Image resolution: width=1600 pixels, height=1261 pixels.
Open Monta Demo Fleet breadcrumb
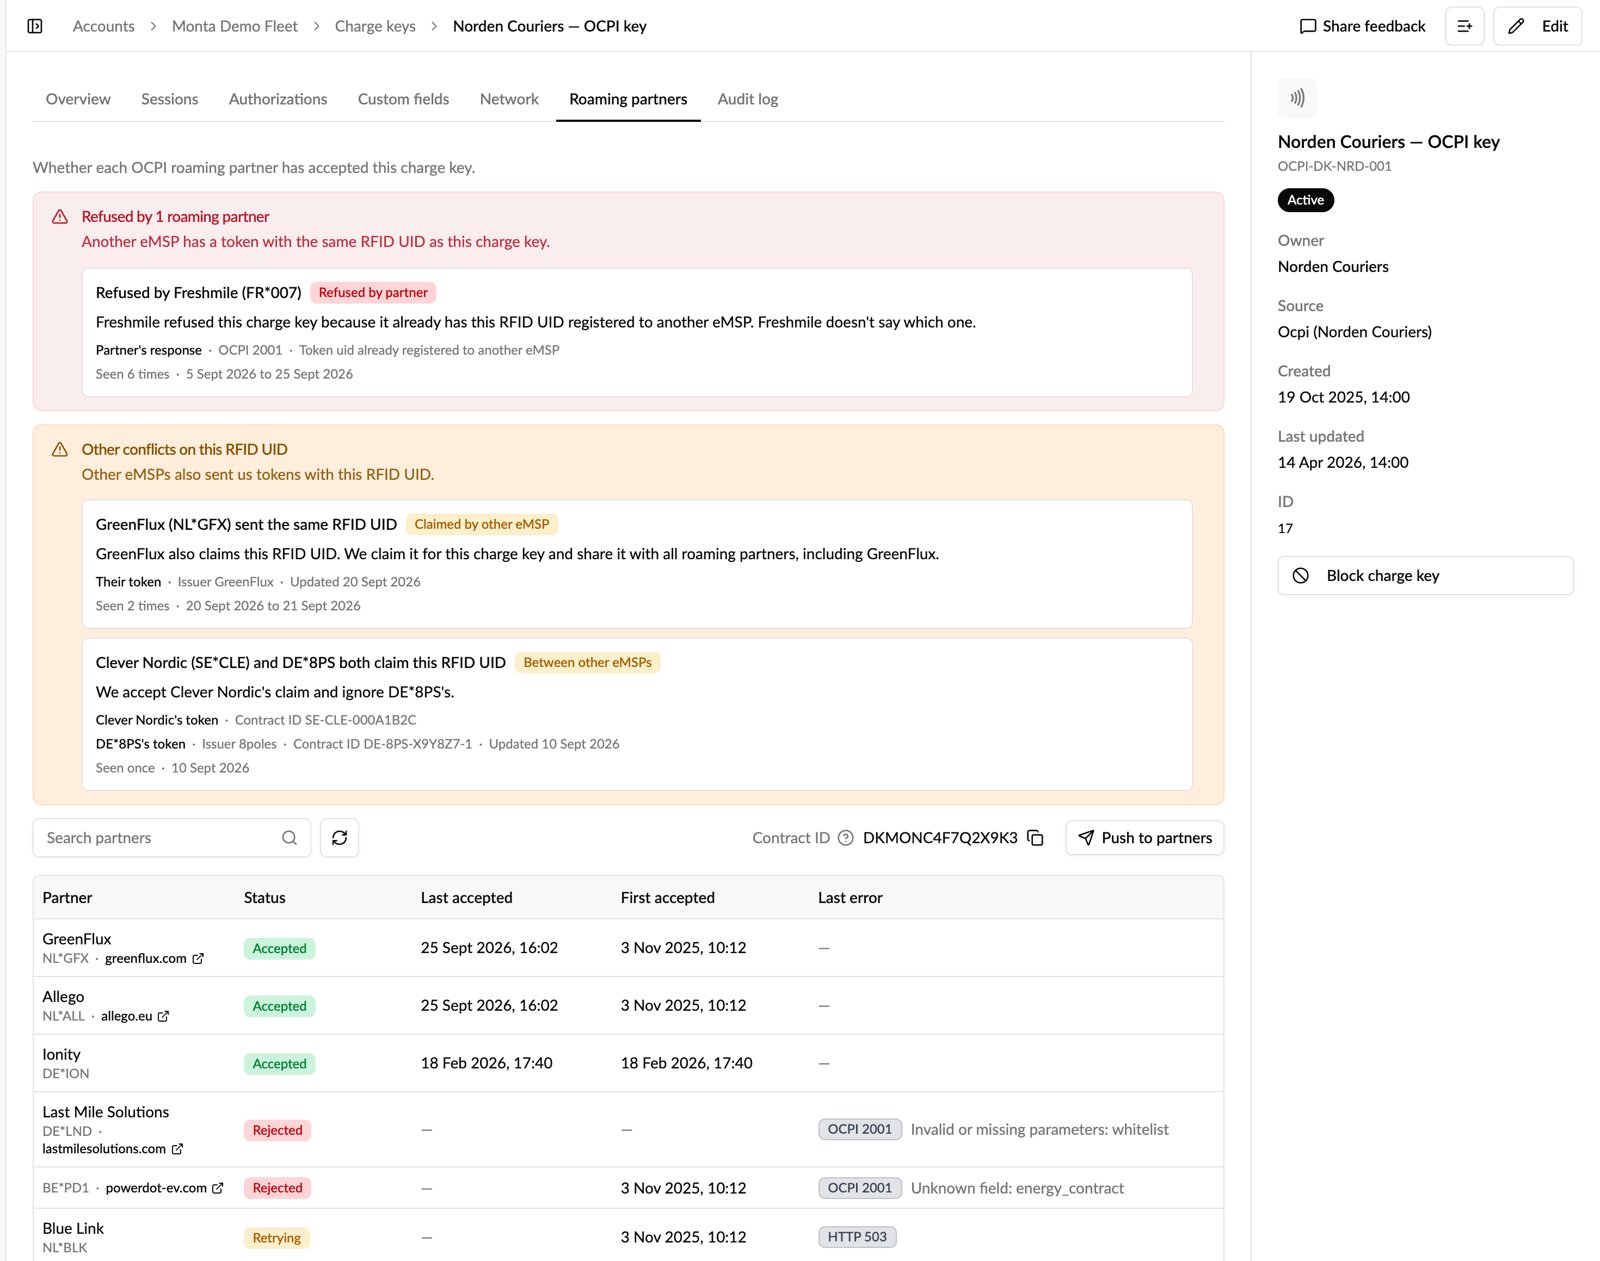tap(235, 26)
